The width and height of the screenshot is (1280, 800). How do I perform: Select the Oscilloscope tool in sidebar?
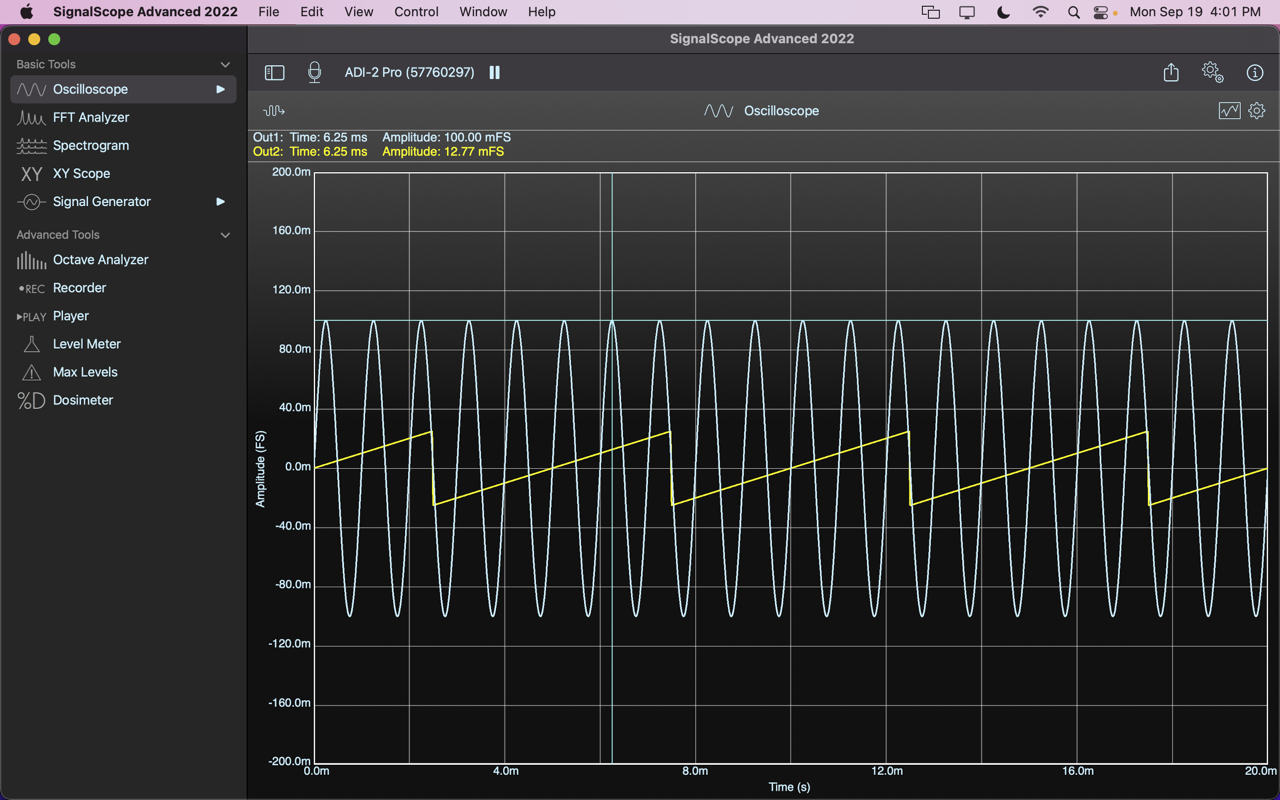point(123,89)
